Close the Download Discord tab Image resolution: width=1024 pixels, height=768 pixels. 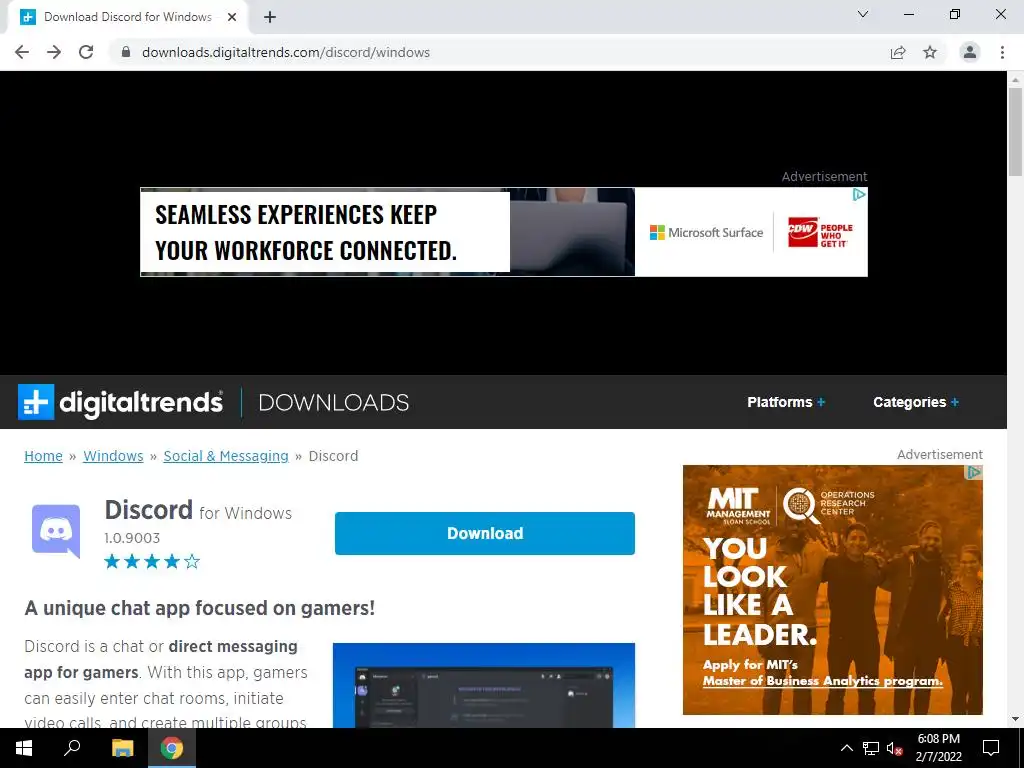coord(232,17)
